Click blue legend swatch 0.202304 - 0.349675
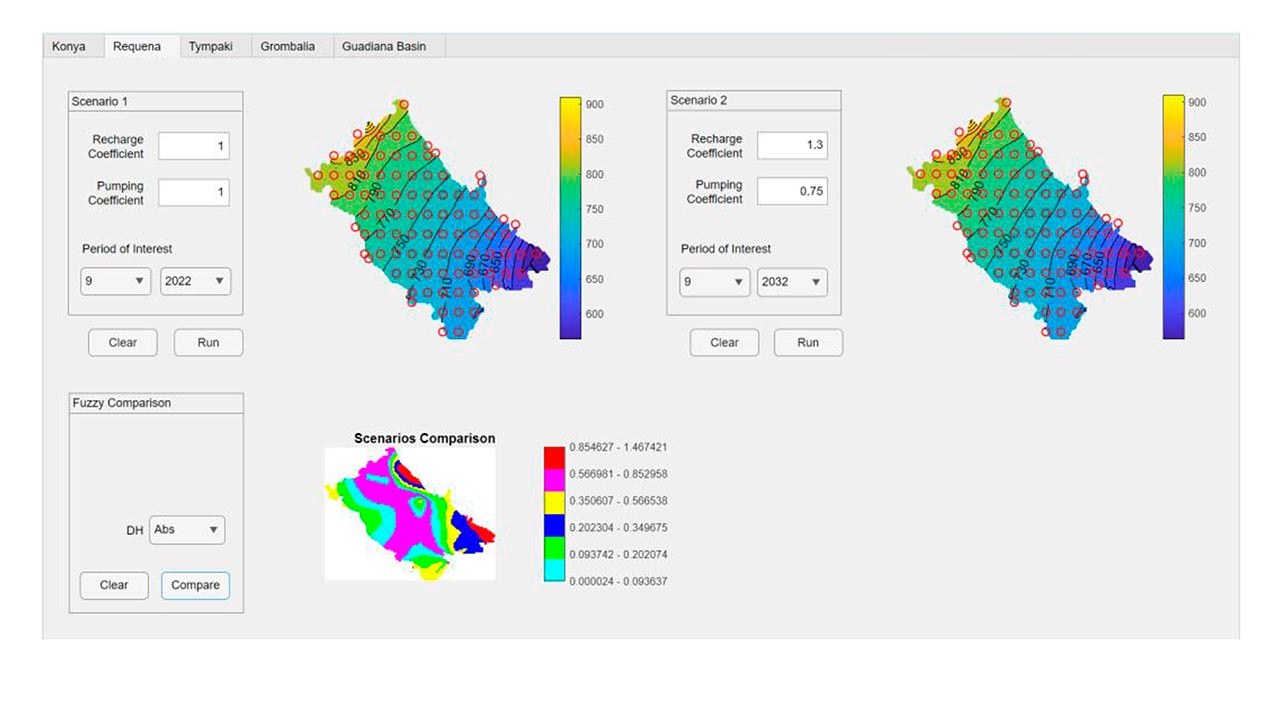Viewport: 1280px width, 720px height. click(x=554, y=525)
